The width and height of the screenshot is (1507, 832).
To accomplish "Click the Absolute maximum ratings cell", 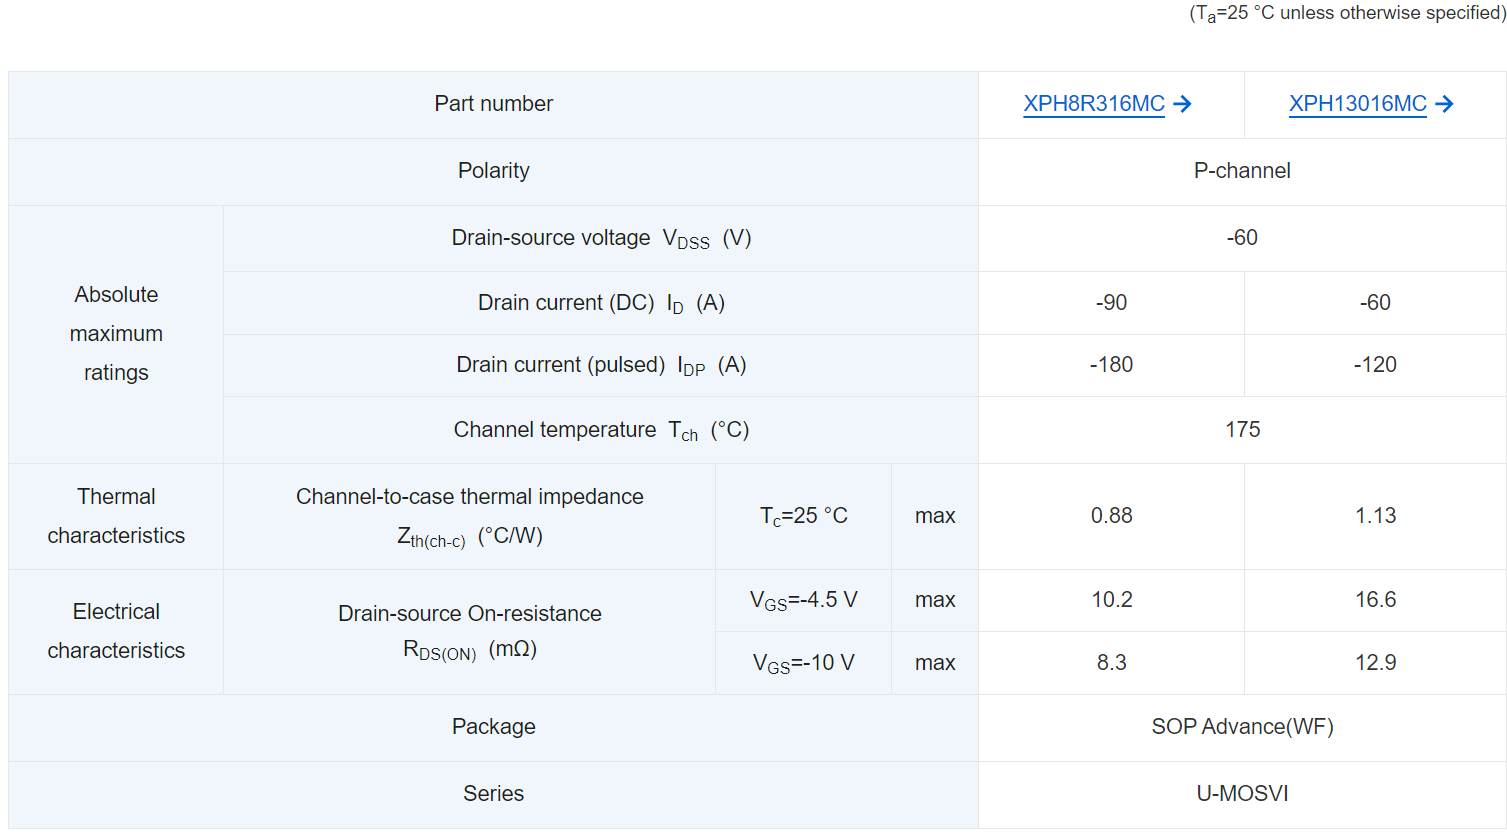I will point(116,334).
